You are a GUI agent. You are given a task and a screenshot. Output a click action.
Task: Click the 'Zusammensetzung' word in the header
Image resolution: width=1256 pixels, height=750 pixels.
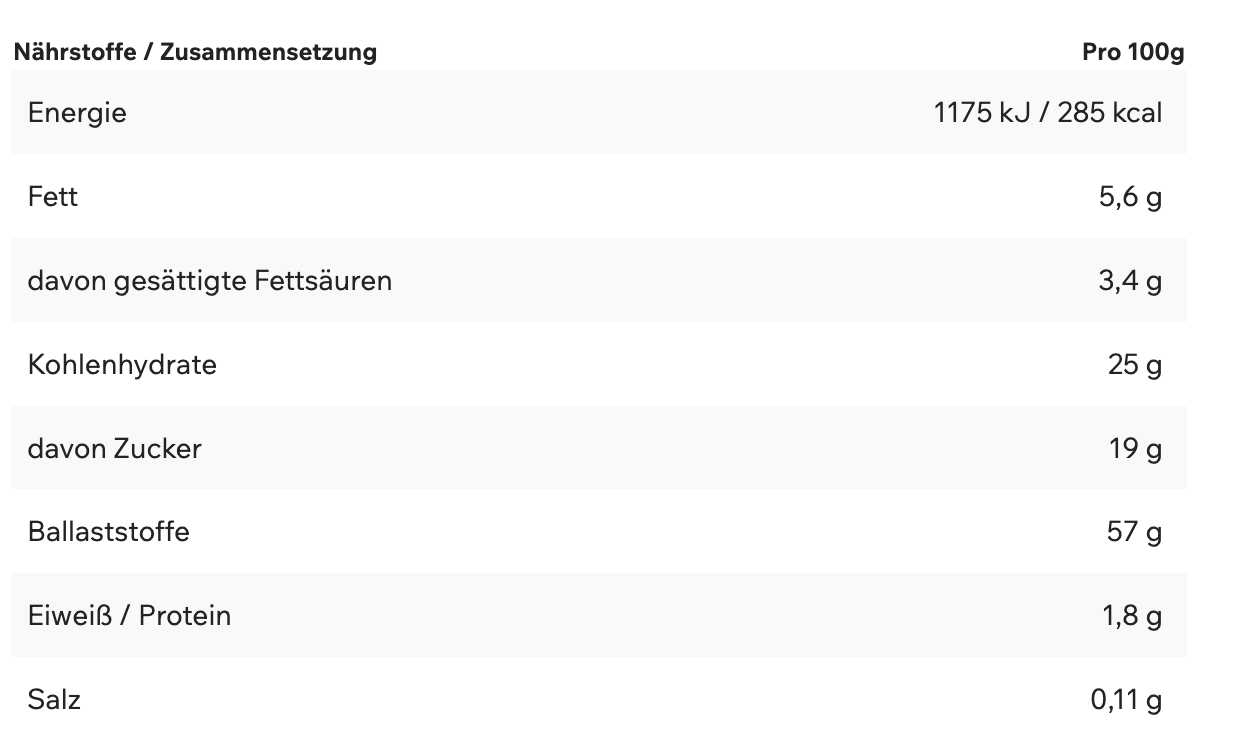click(x=268, y=52)
